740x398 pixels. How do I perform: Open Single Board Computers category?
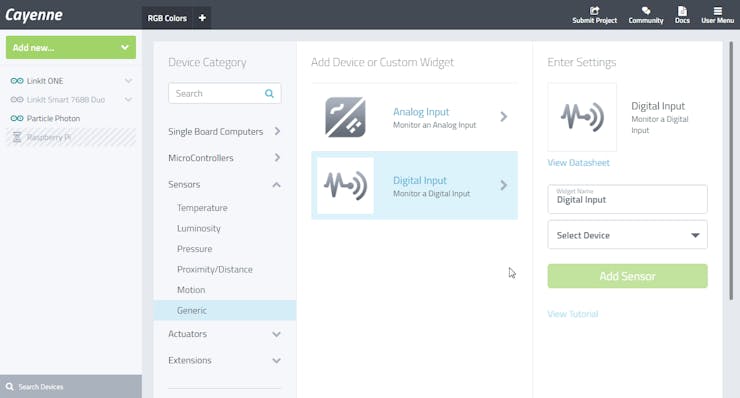pyautogui.click(x=216, y=132)
